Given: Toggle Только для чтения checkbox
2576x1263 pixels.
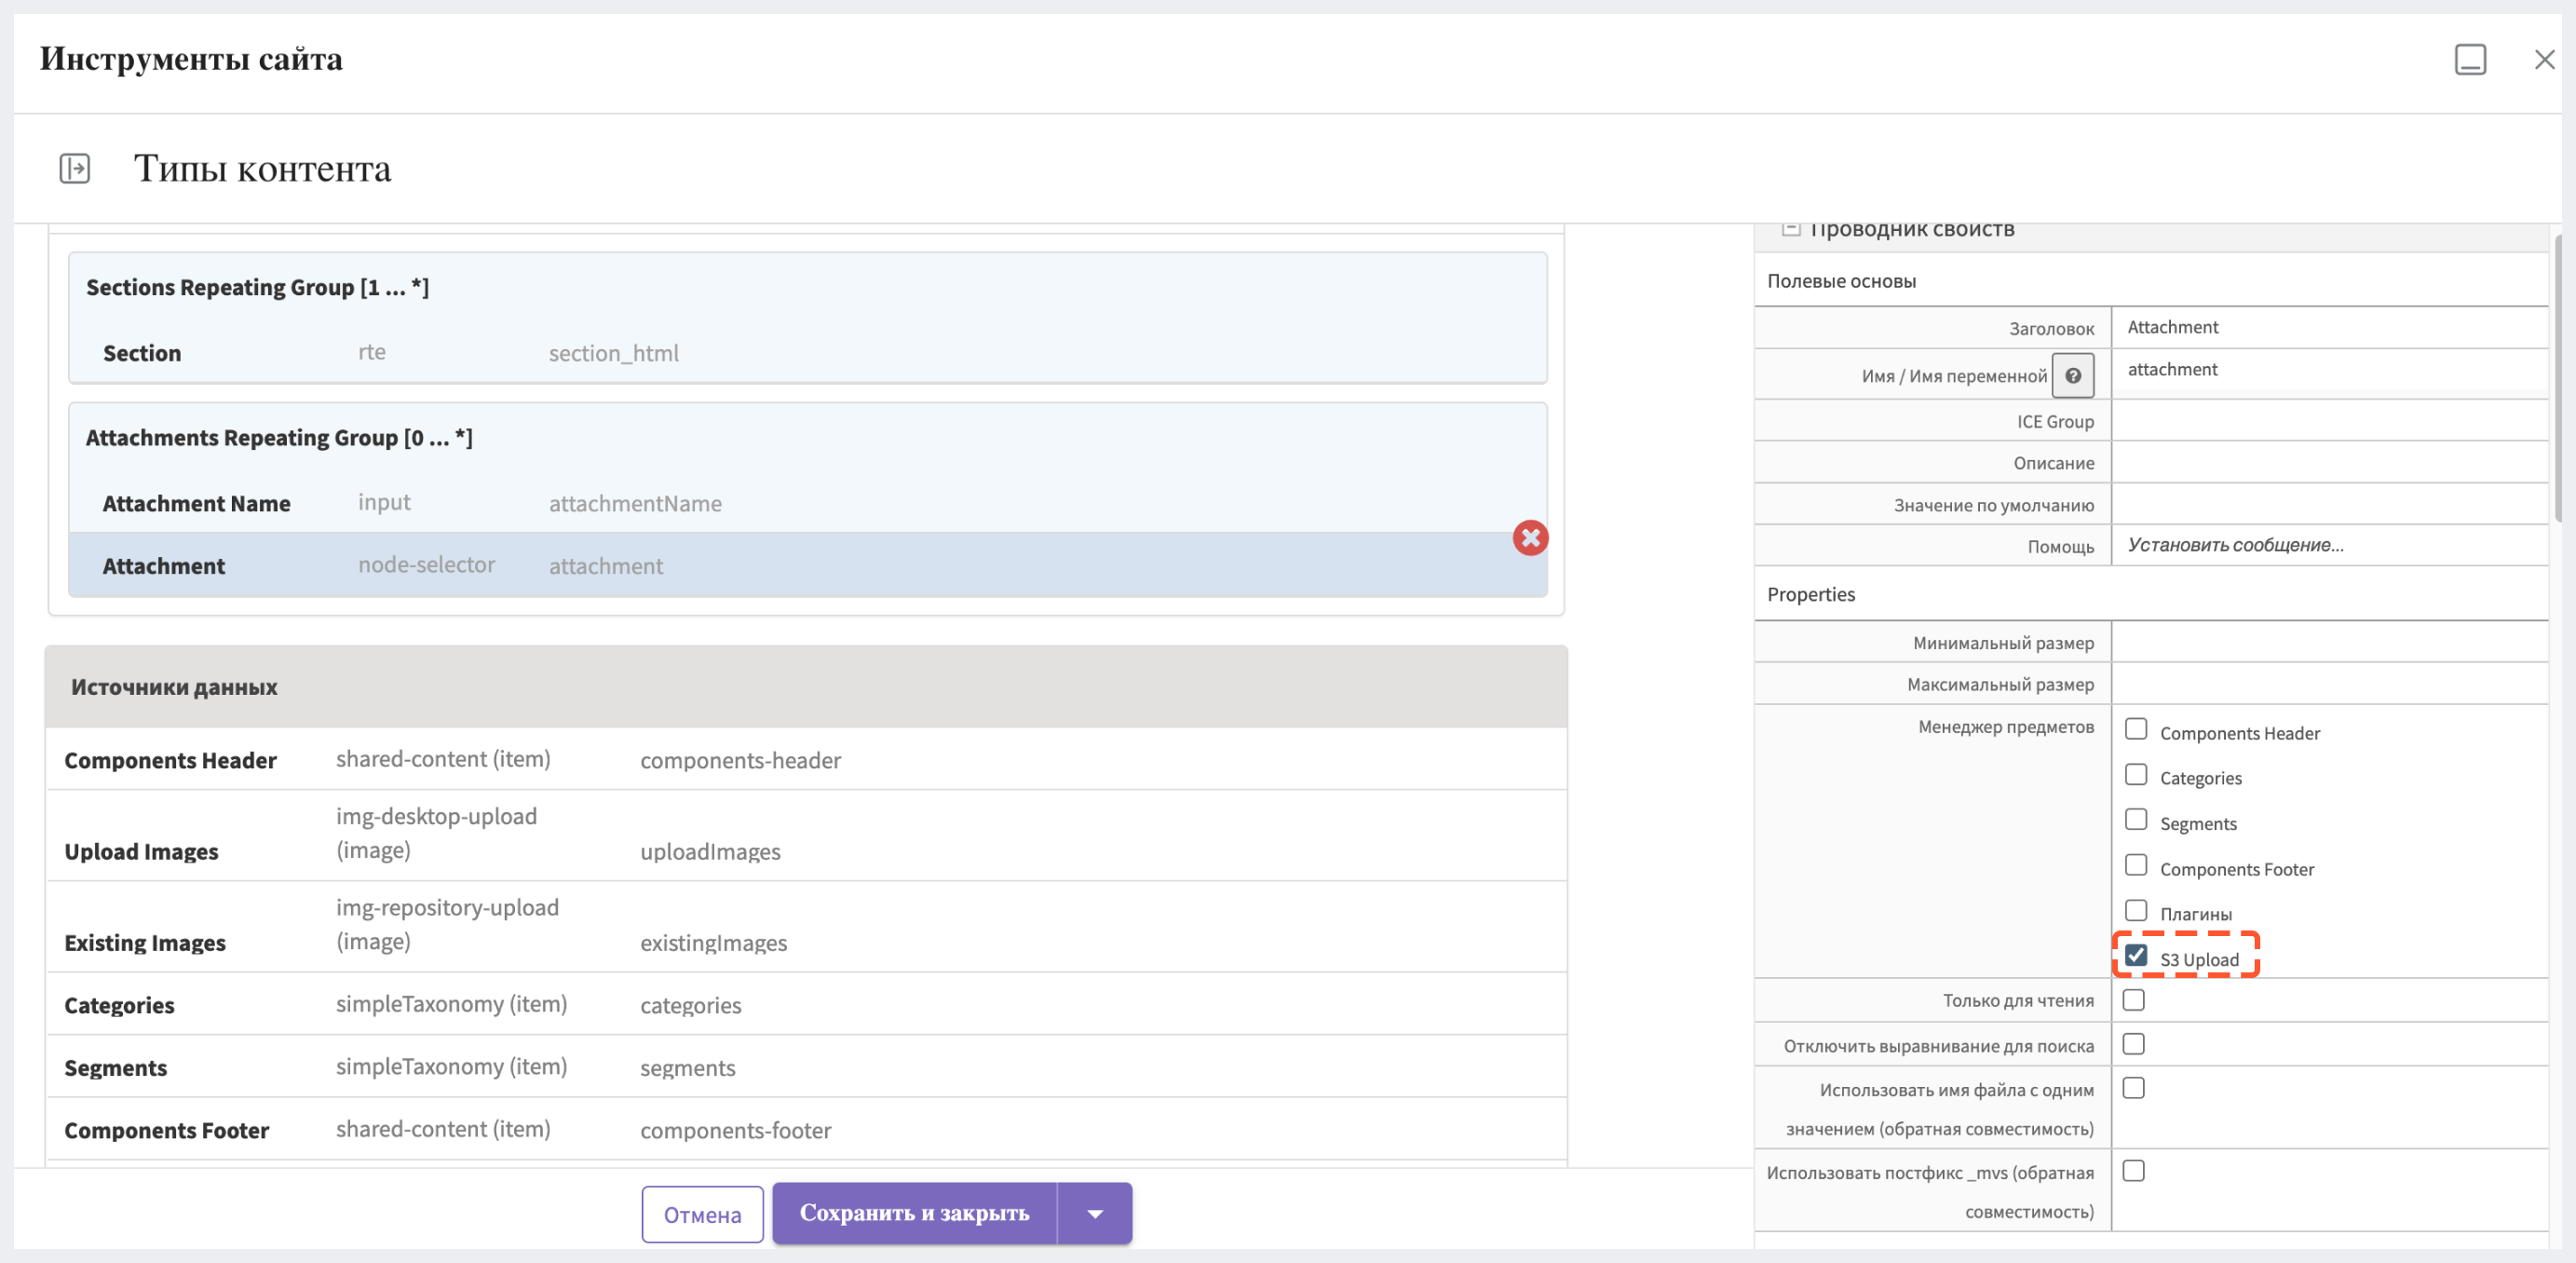Looking at the screenshot, I should [x=2133, y=1000].
